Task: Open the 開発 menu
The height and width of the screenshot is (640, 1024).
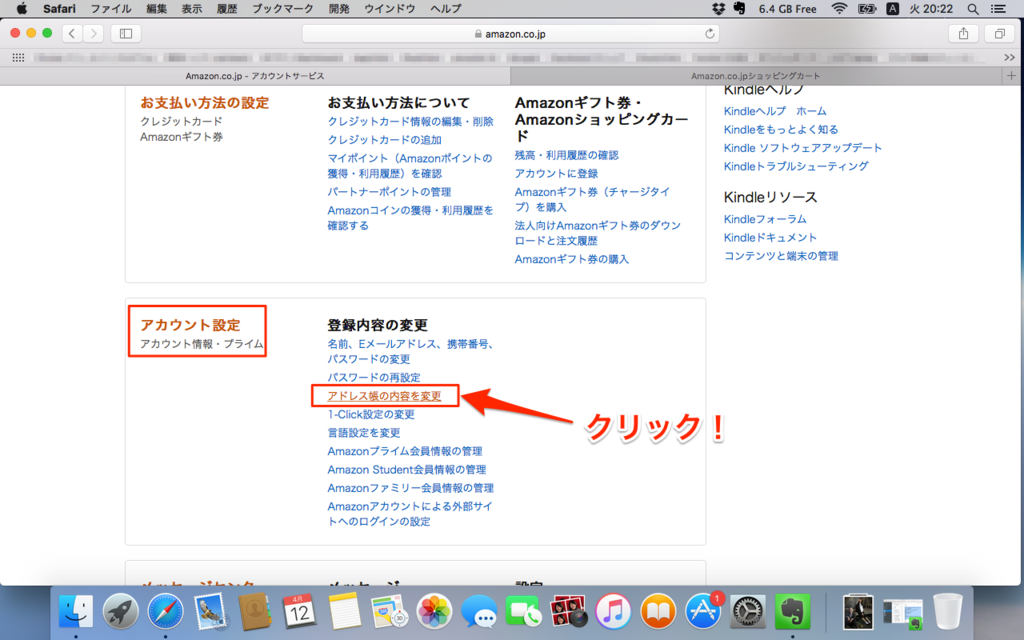Action: click(x=339, y=9)
